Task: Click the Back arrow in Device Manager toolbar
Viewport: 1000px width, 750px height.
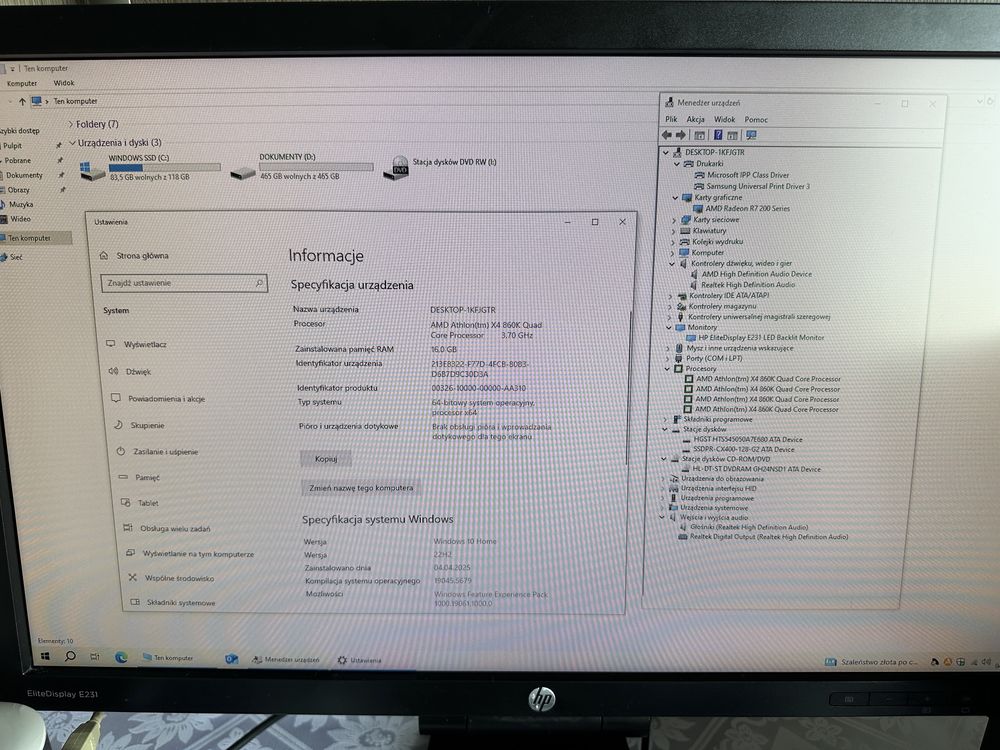Action: (666, 135)
